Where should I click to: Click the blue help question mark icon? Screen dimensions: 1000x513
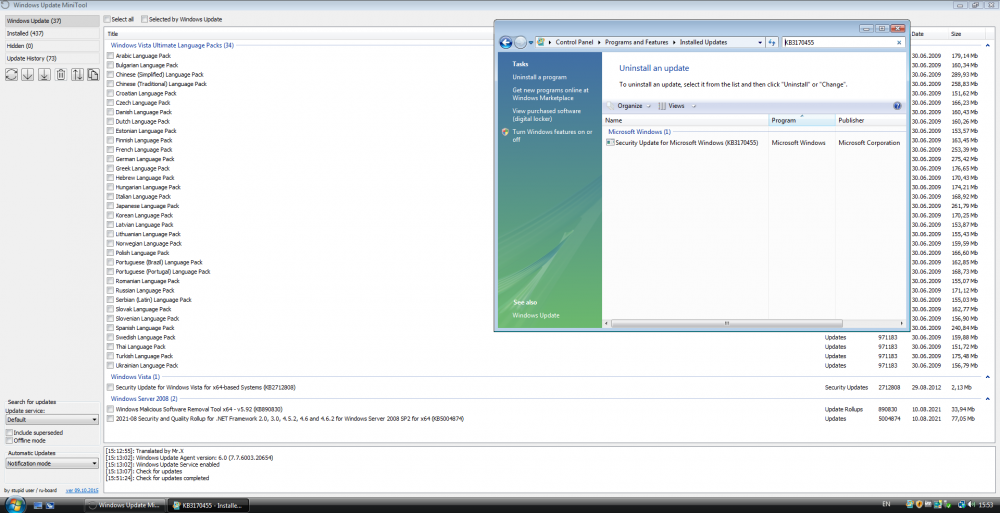[x=897, y=106]
